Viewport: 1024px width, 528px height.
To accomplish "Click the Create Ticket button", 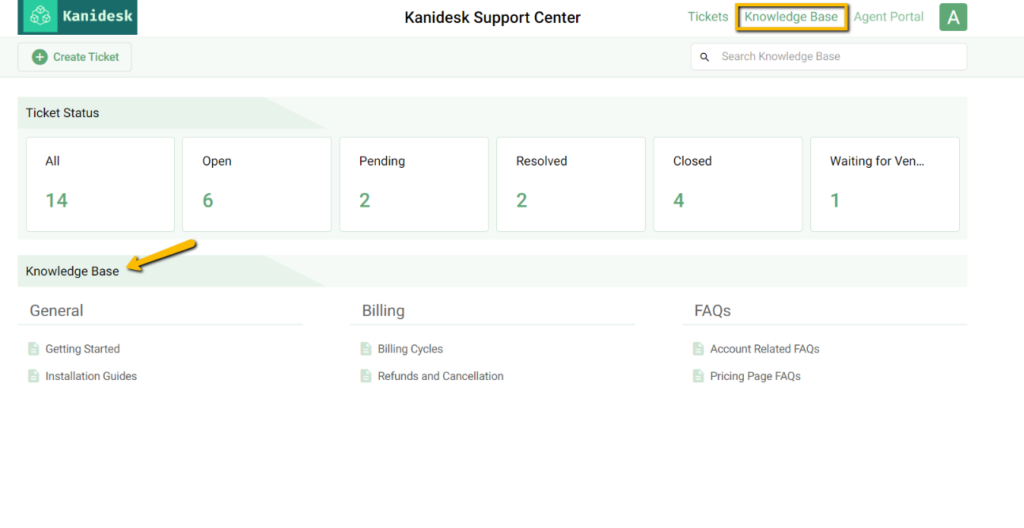I will coord(74,57).
